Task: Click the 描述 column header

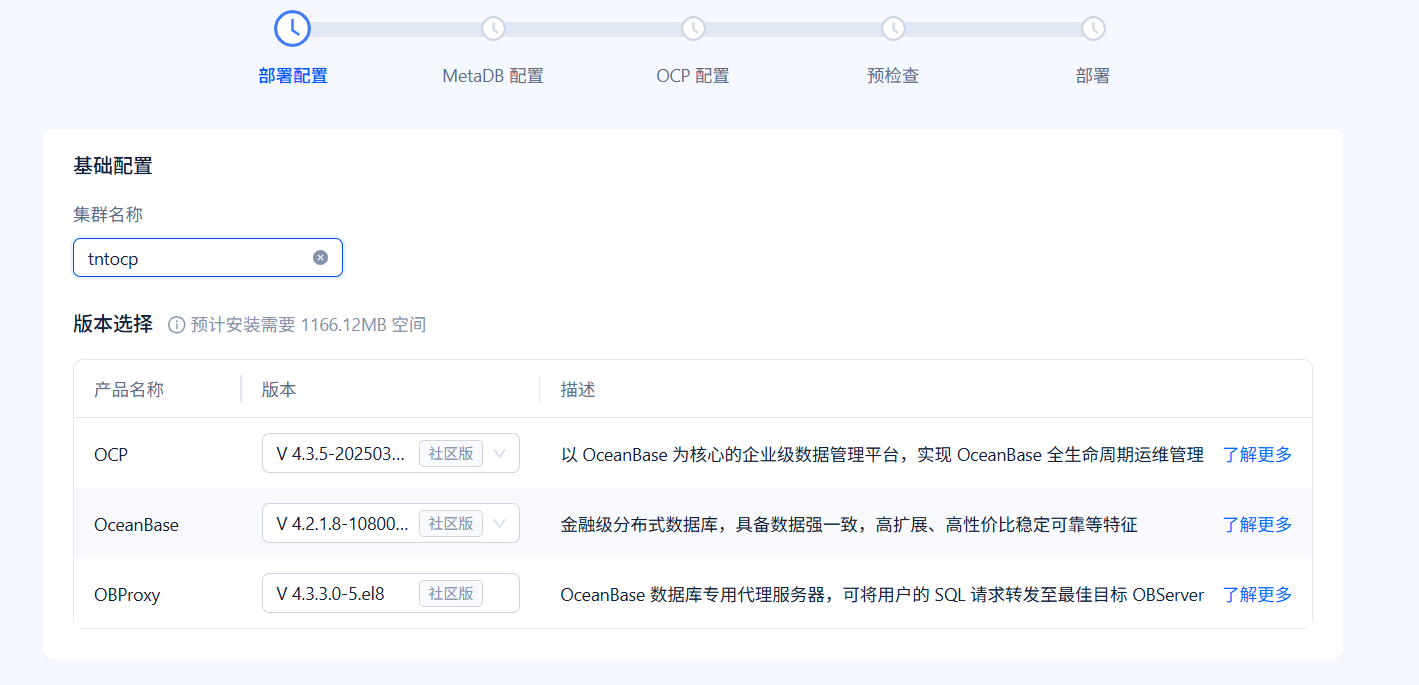Action: (x=578, y=390)
